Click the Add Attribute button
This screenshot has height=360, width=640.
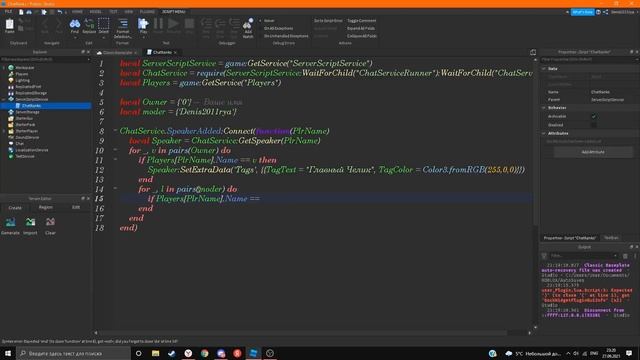click(x=593, y=152)
